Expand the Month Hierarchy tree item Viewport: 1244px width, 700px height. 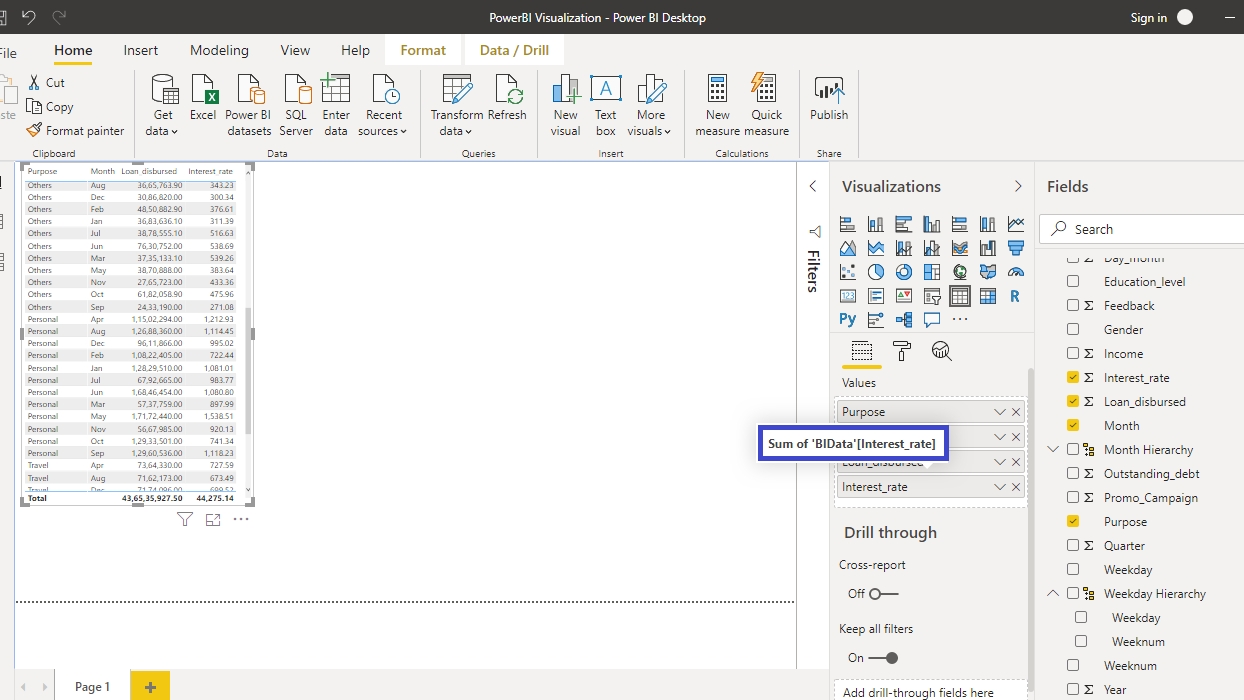pyautogui.click(x=1053, y=450)
